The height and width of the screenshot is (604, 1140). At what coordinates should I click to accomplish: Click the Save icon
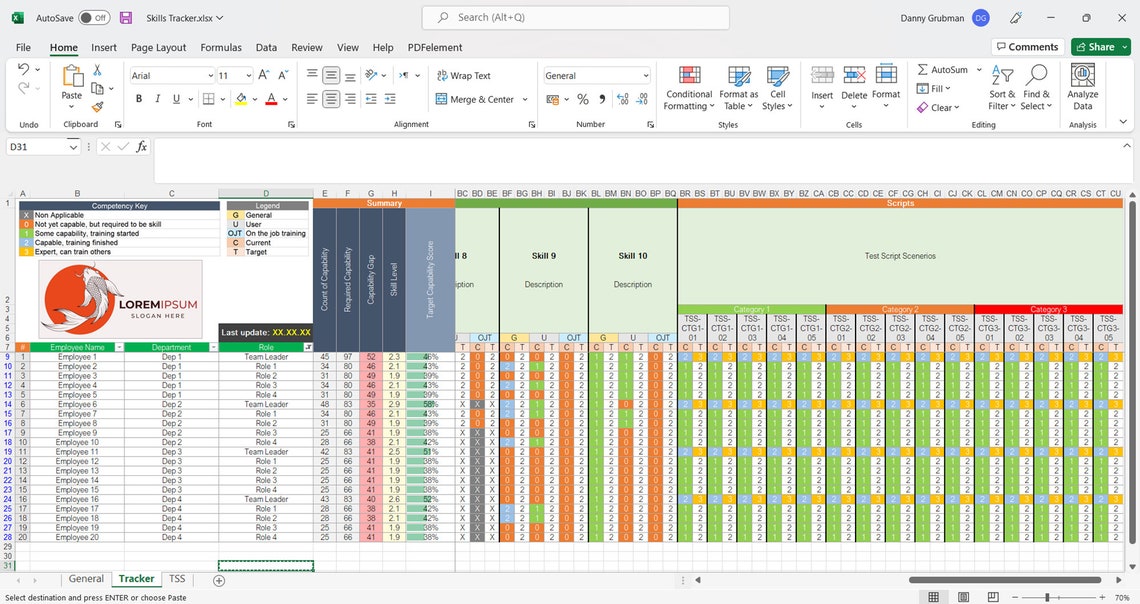(x=124, y=17)
